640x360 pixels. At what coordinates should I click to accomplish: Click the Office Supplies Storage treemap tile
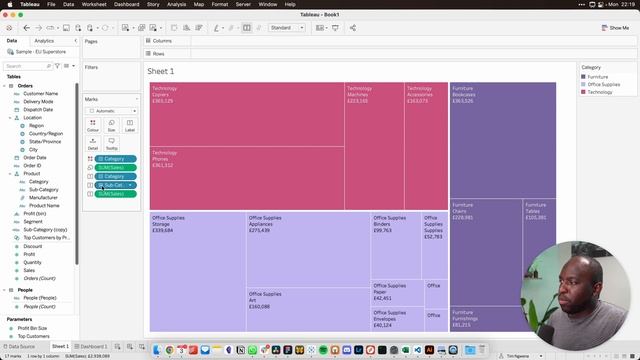198,271
